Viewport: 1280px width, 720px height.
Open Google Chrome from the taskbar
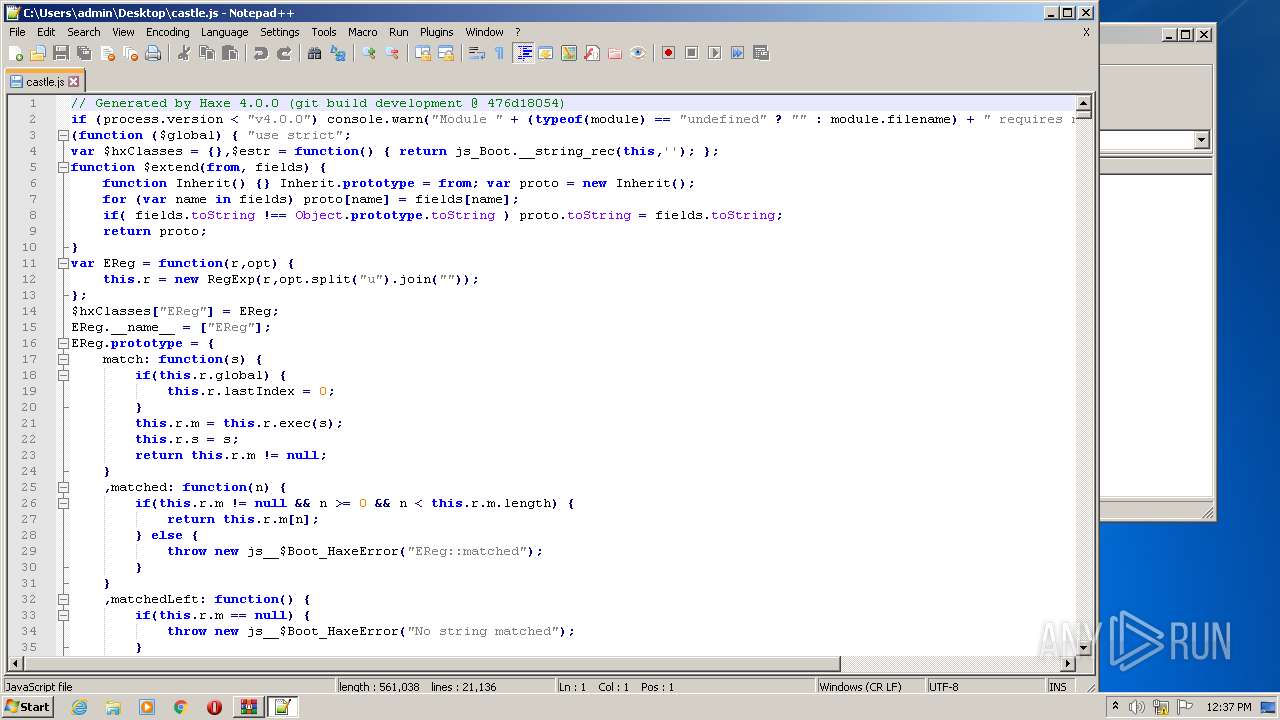coord(181,707)
